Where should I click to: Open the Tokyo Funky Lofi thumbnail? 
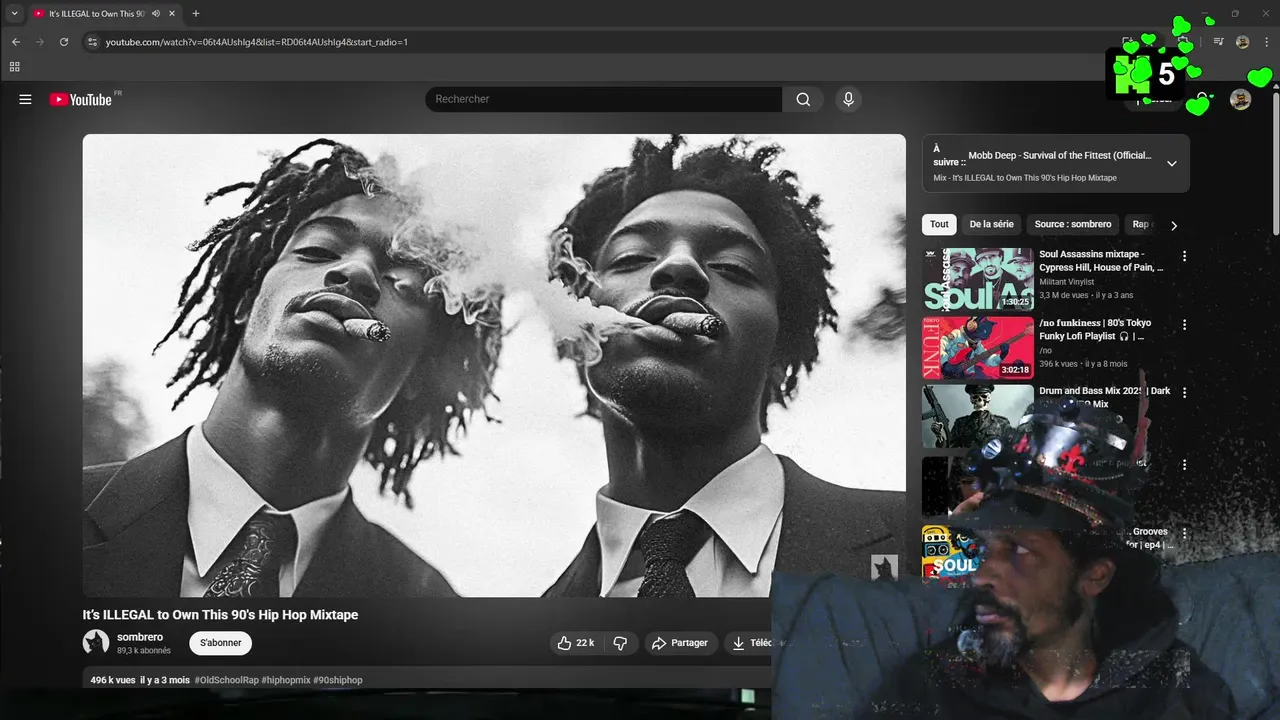tap(977, 348)
